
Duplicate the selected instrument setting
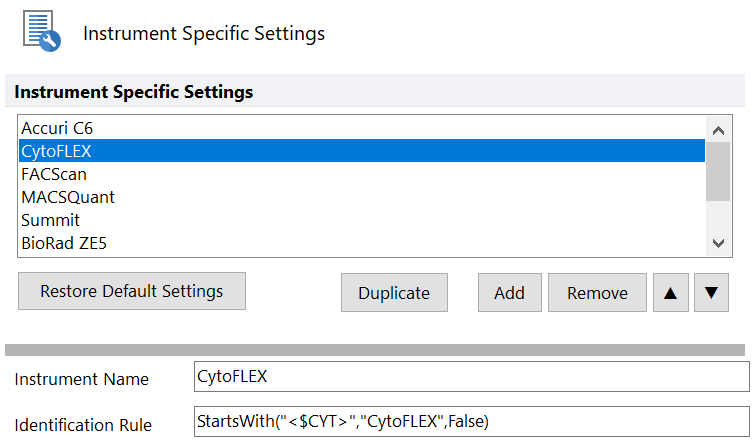394,293
